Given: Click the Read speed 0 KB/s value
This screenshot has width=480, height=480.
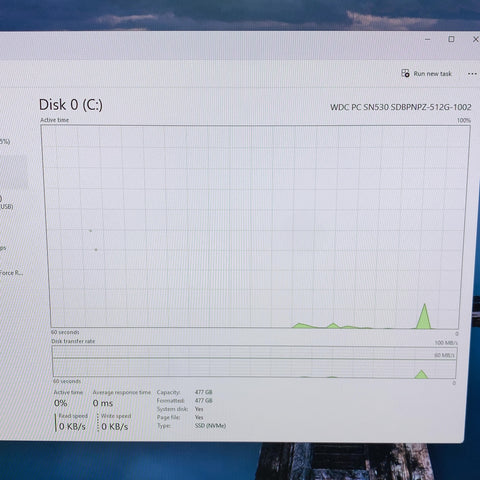Looking at the screenshot, I should pos(72,427).
